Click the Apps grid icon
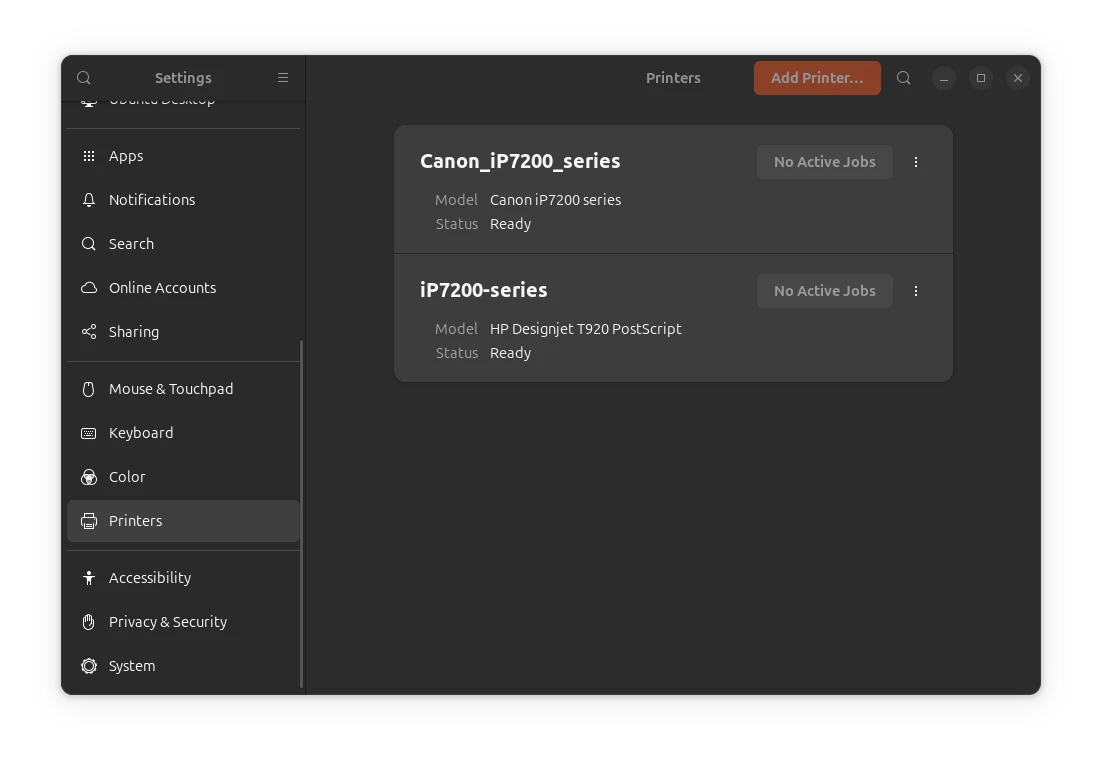The image size is (1102, 762). 89,156
